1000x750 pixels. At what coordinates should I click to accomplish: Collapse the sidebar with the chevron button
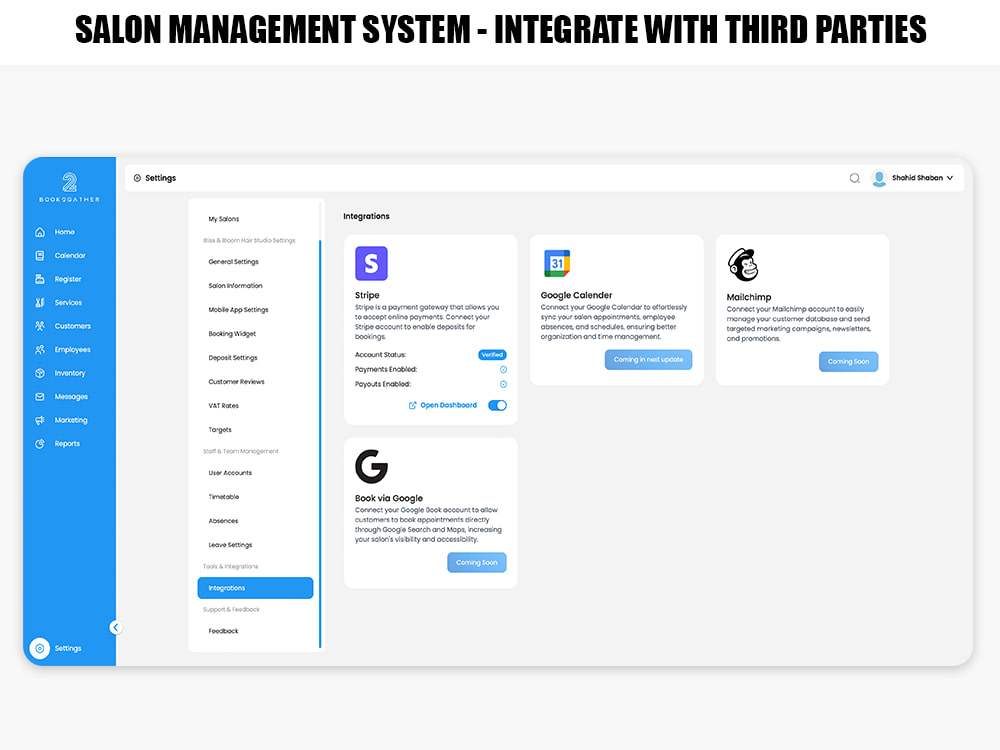click(x=115, y=628)
